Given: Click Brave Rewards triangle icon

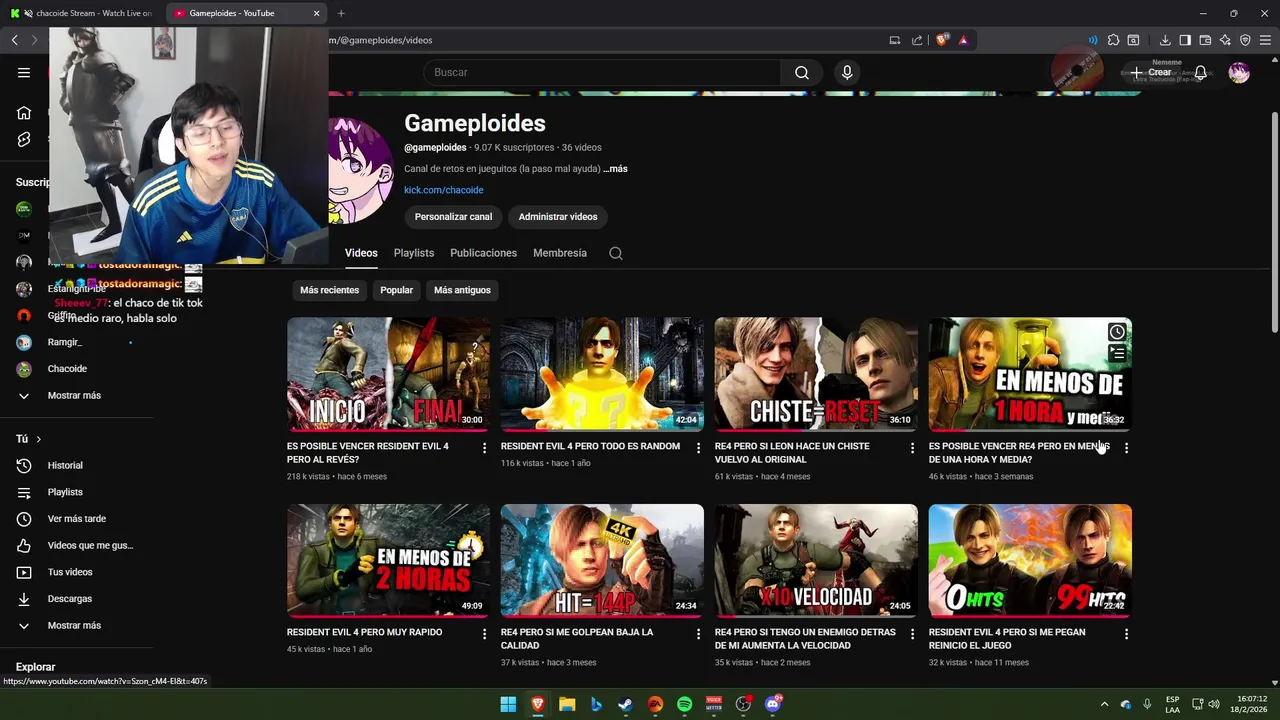Looking at the screenshot, I should 963,40.
